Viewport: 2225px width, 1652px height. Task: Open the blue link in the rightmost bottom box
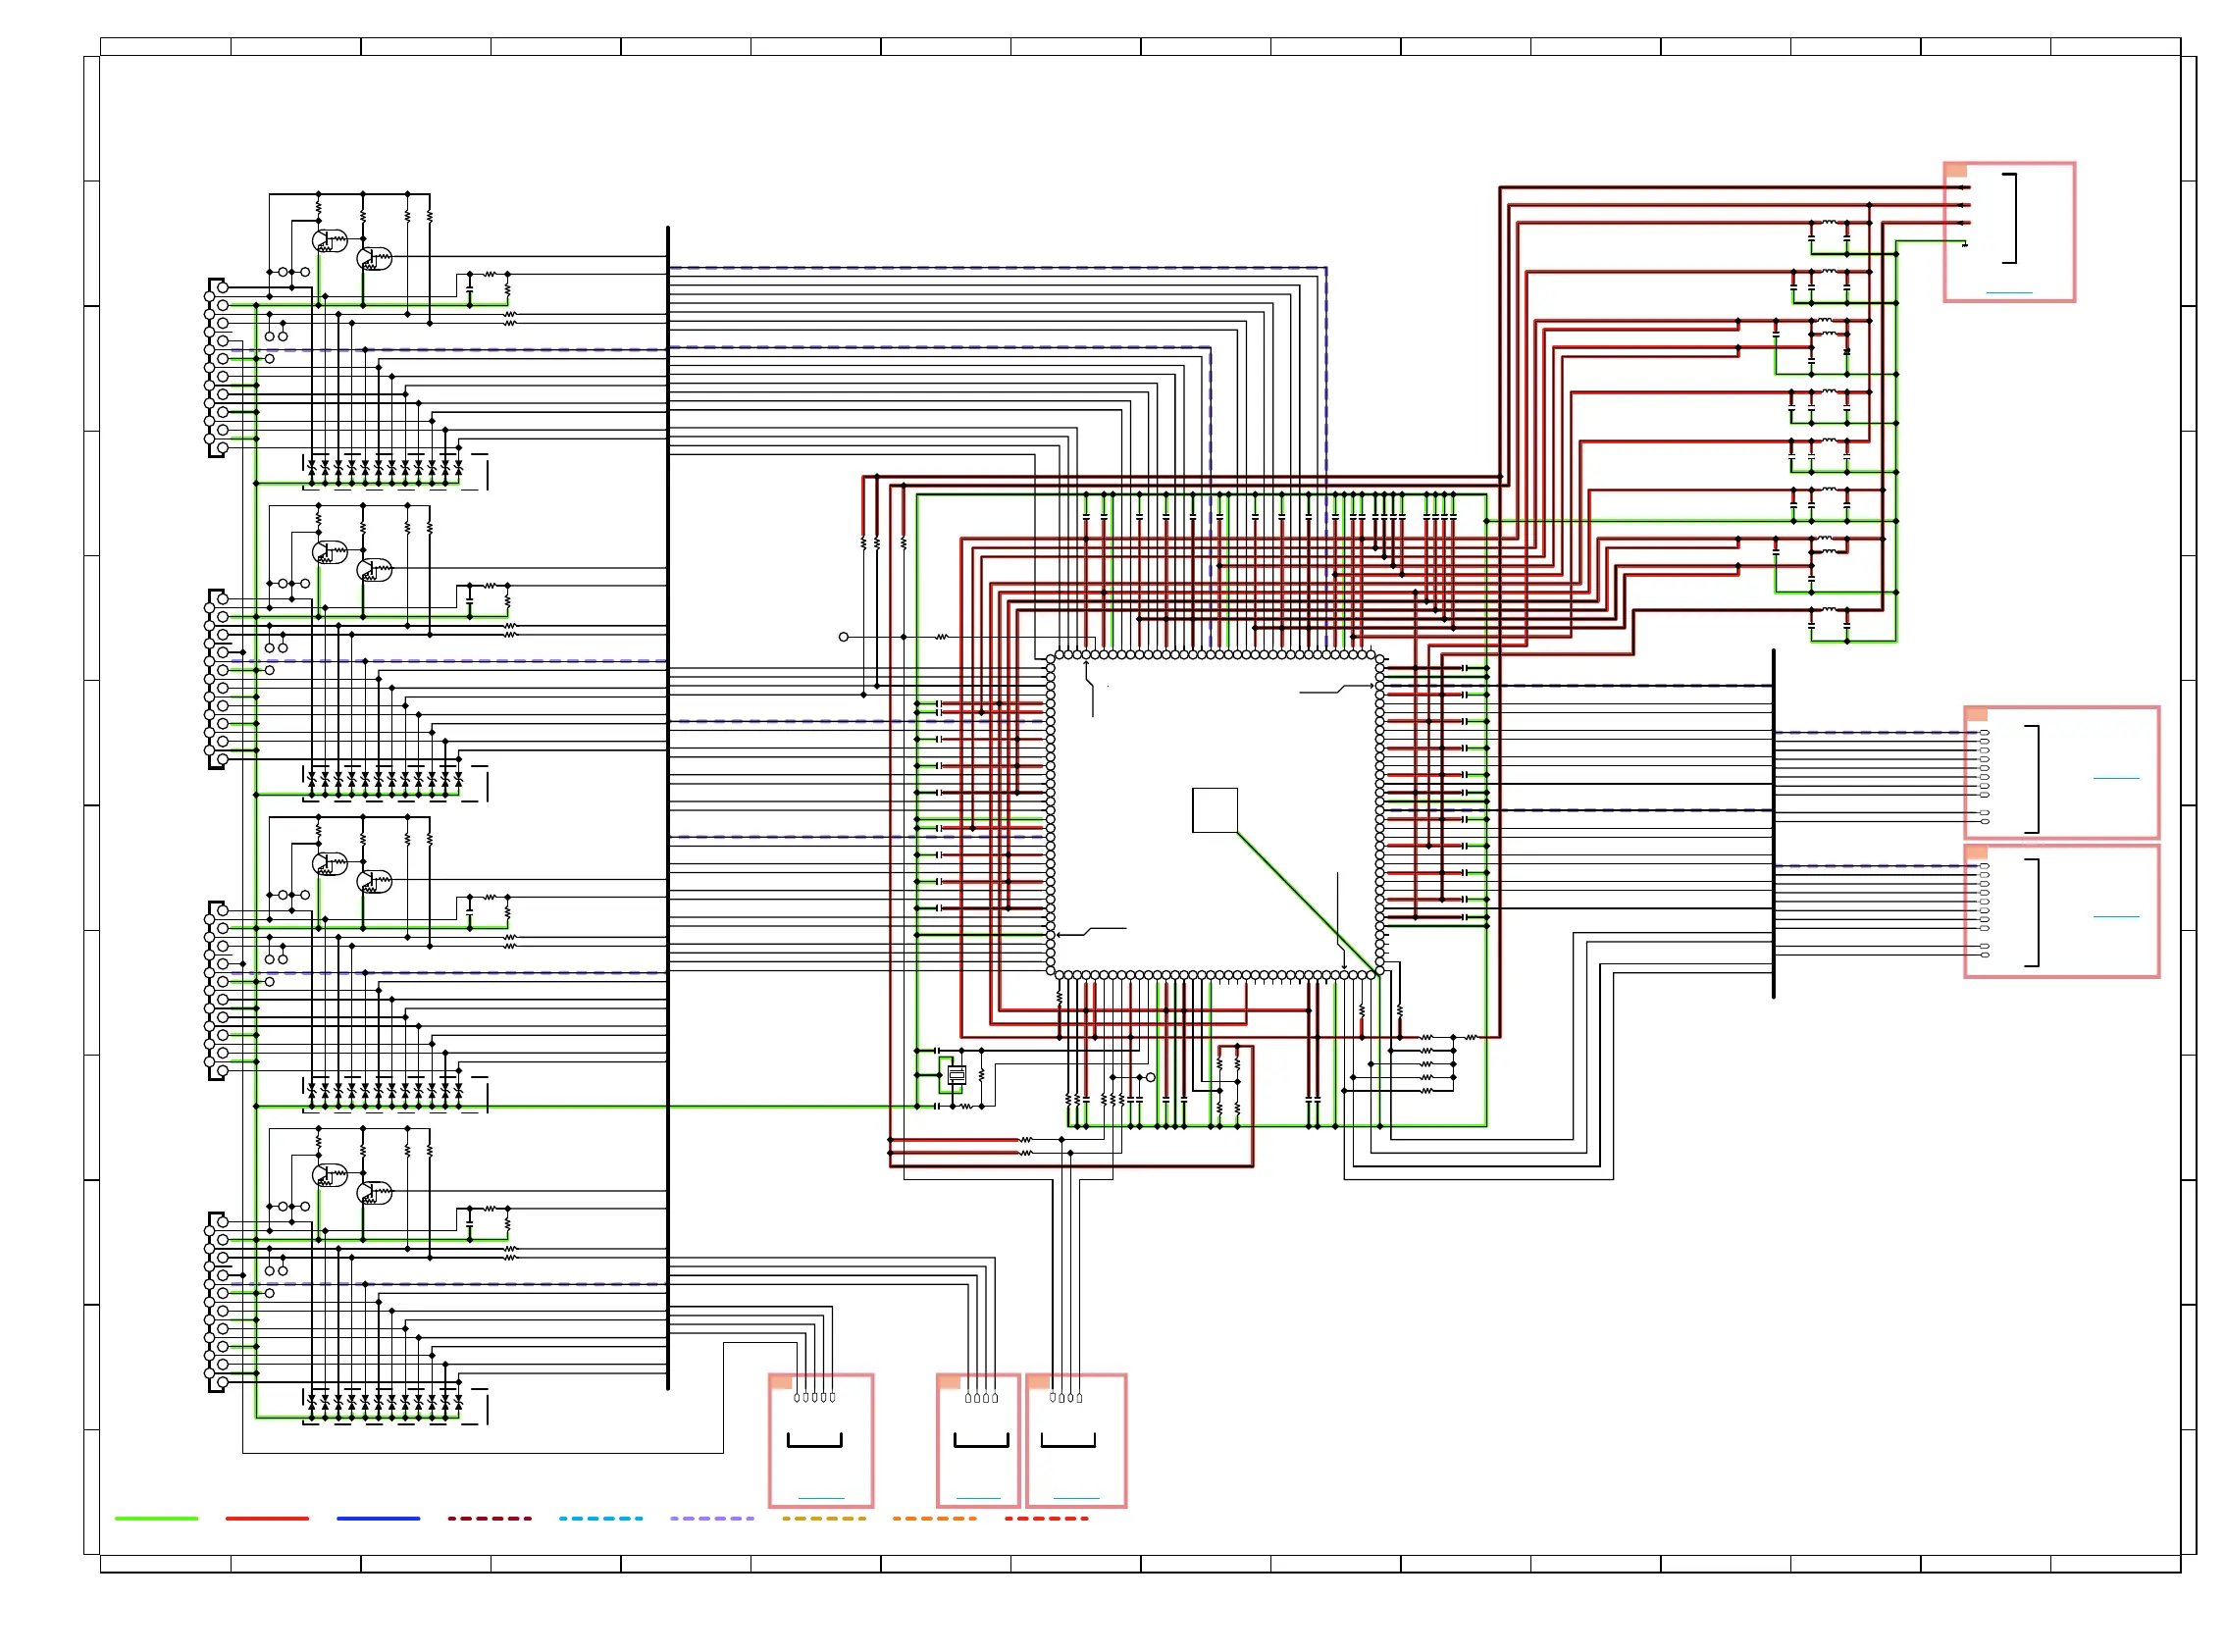tap(1076, 1498)
